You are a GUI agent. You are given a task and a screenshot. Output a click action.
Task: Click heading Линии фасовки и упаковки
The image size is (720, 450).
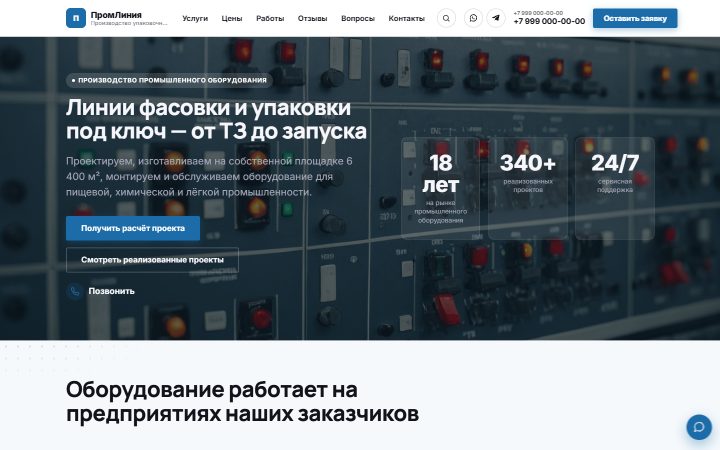point(216,119)
